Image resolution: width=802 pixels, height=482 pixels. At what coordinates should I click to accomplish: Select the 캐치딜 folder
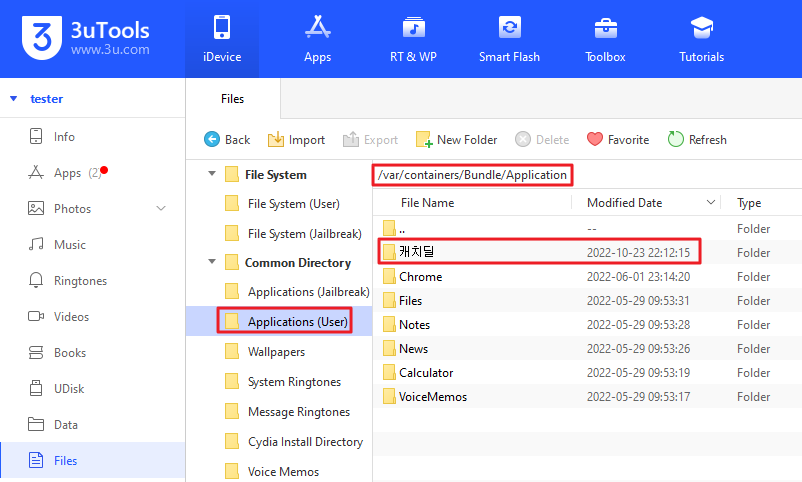[x=588, y=252]
